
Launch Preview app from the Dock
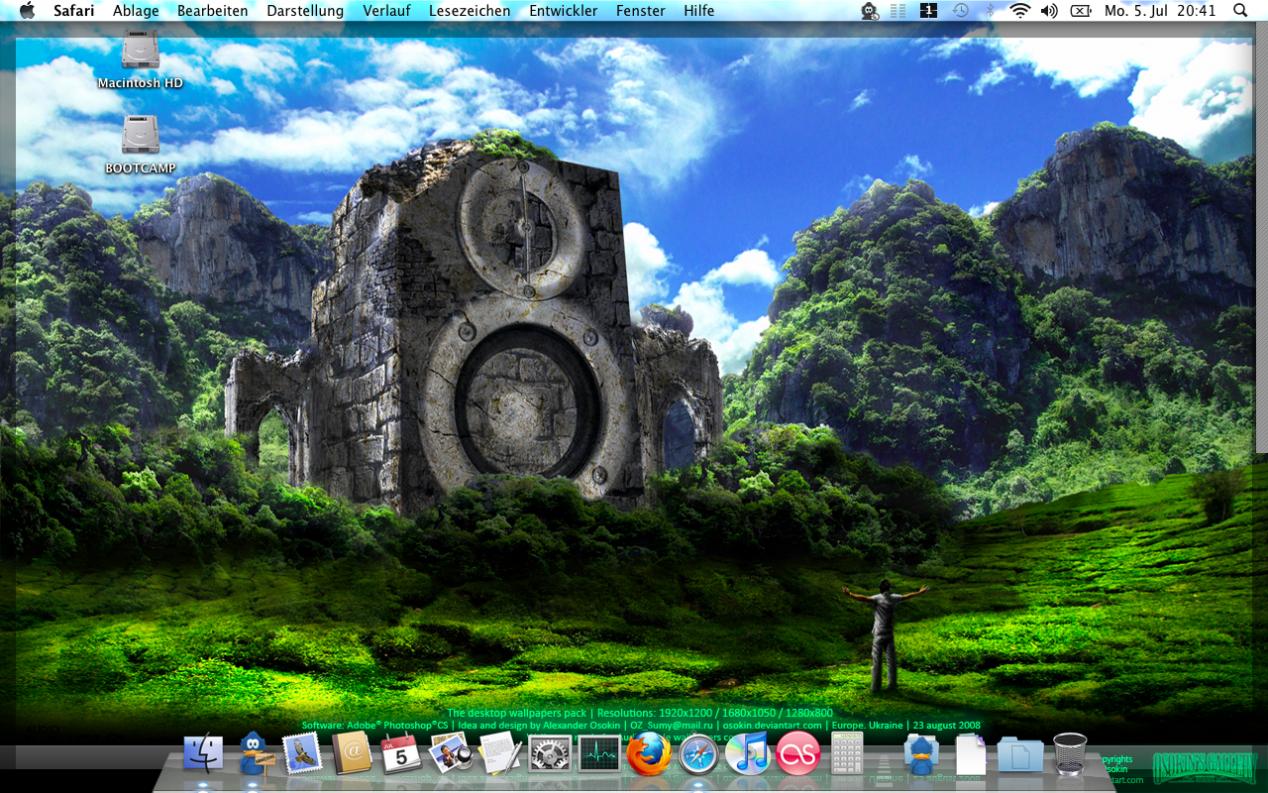click(450, 753)
